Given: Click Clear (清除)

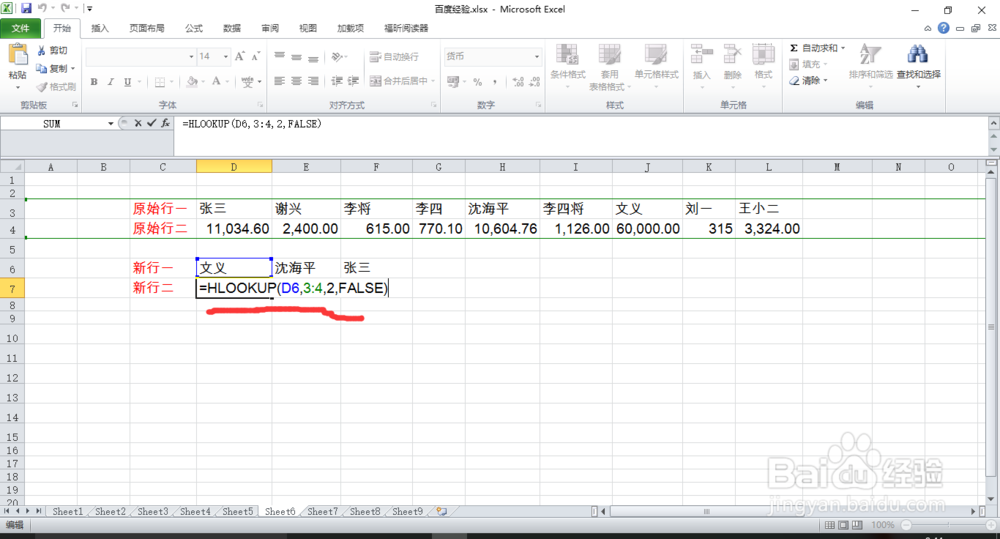Looking at the screenshot, I should [x=805, y=80].
